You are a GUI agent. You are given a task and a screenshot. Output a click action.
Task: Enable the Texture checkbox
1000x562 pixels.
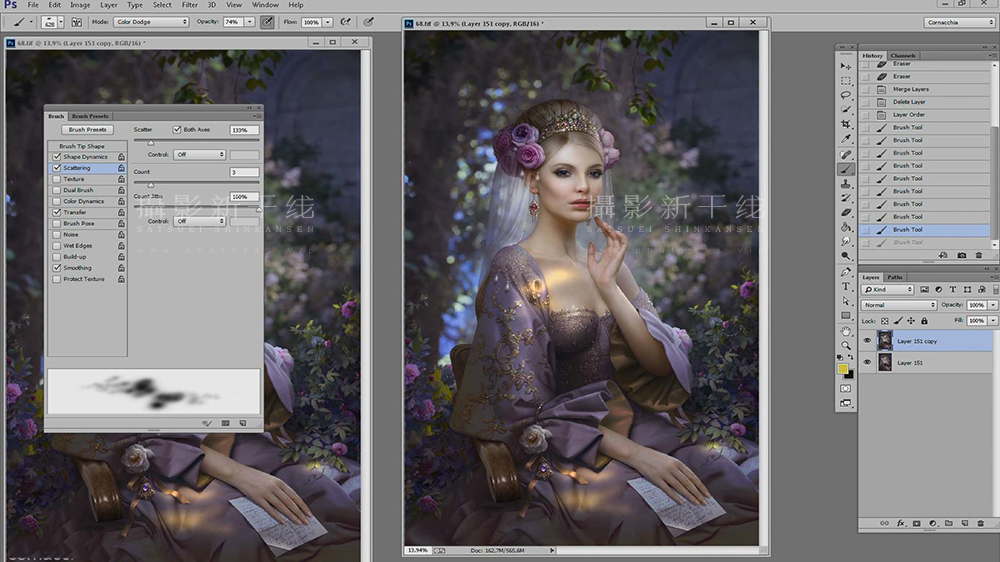coord(57,179)
